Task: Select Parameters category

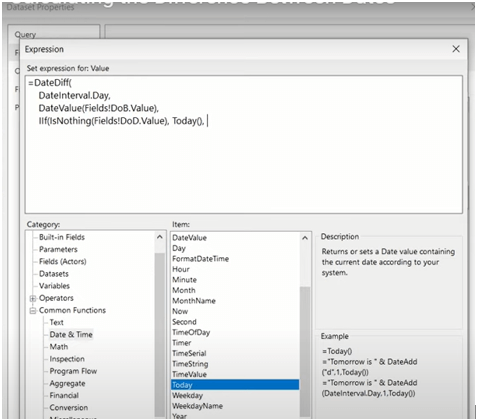Action: pos(58,249)
